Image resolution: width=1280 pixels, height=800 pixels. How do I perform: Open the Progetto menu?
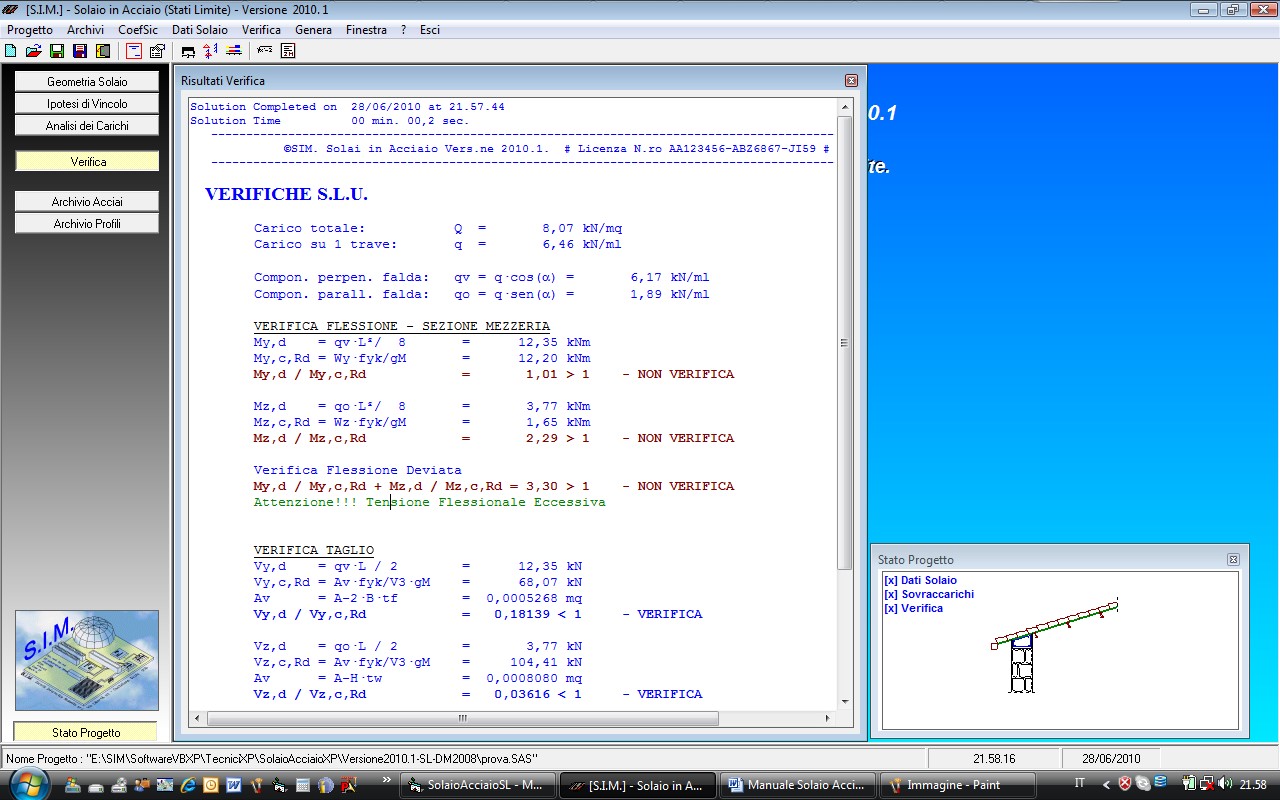(x=30, y=30)
